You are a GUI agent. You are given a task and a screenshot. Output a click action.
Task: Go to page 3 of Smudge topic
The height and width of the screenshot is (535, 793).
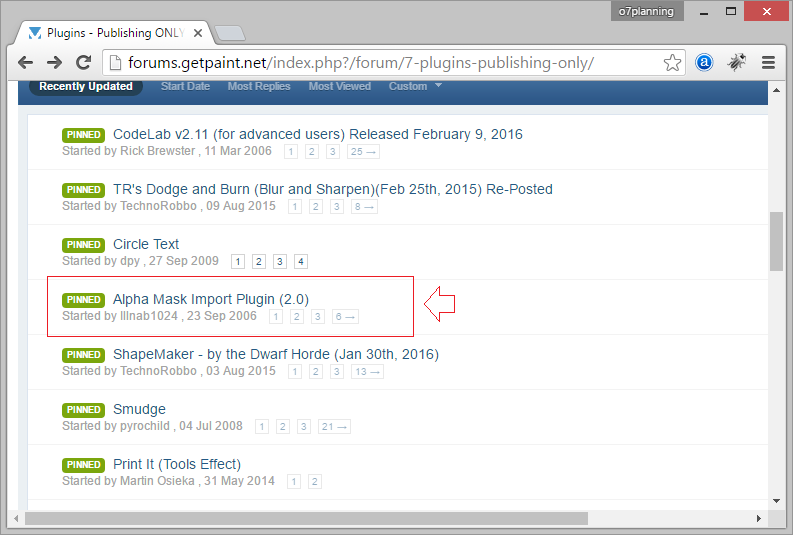[303, 427]
